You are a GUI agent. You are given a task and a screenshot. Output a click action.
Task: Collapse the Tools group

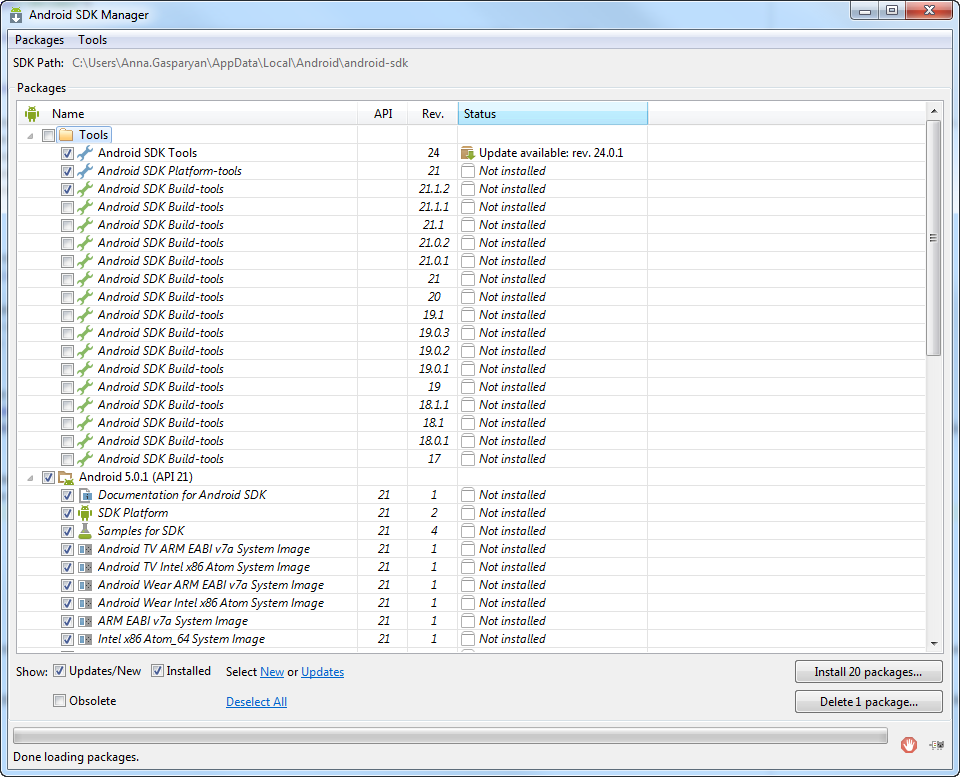30,135
